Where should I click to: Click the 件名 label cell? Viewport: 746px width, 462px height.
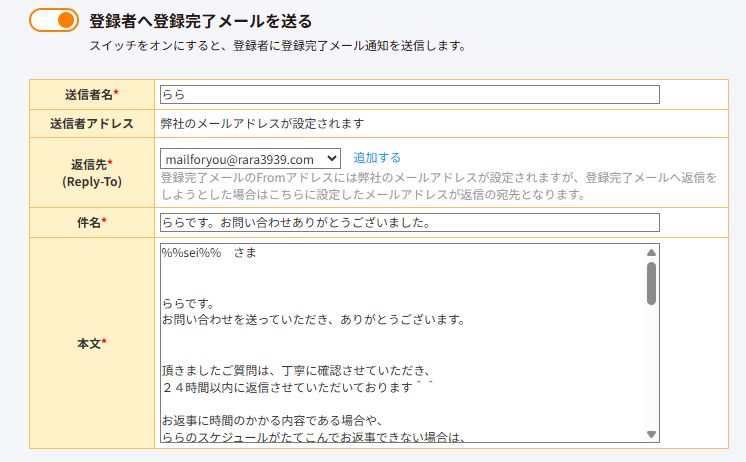92,222
